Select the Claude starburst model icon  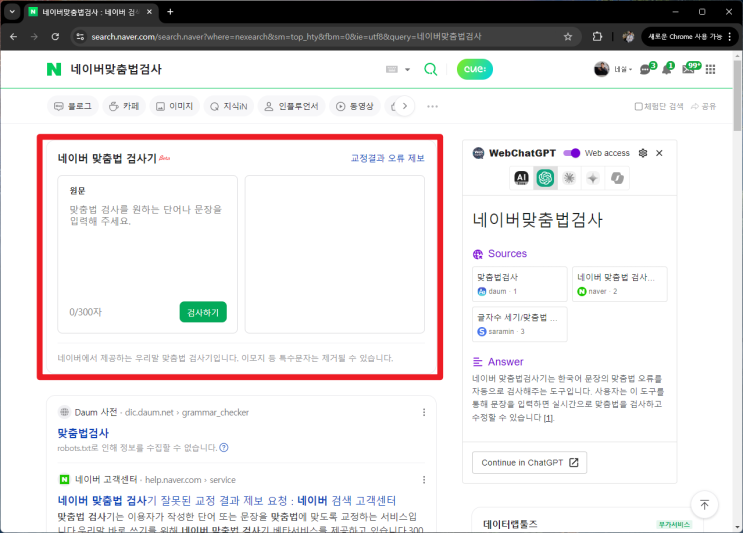point(569,178)
